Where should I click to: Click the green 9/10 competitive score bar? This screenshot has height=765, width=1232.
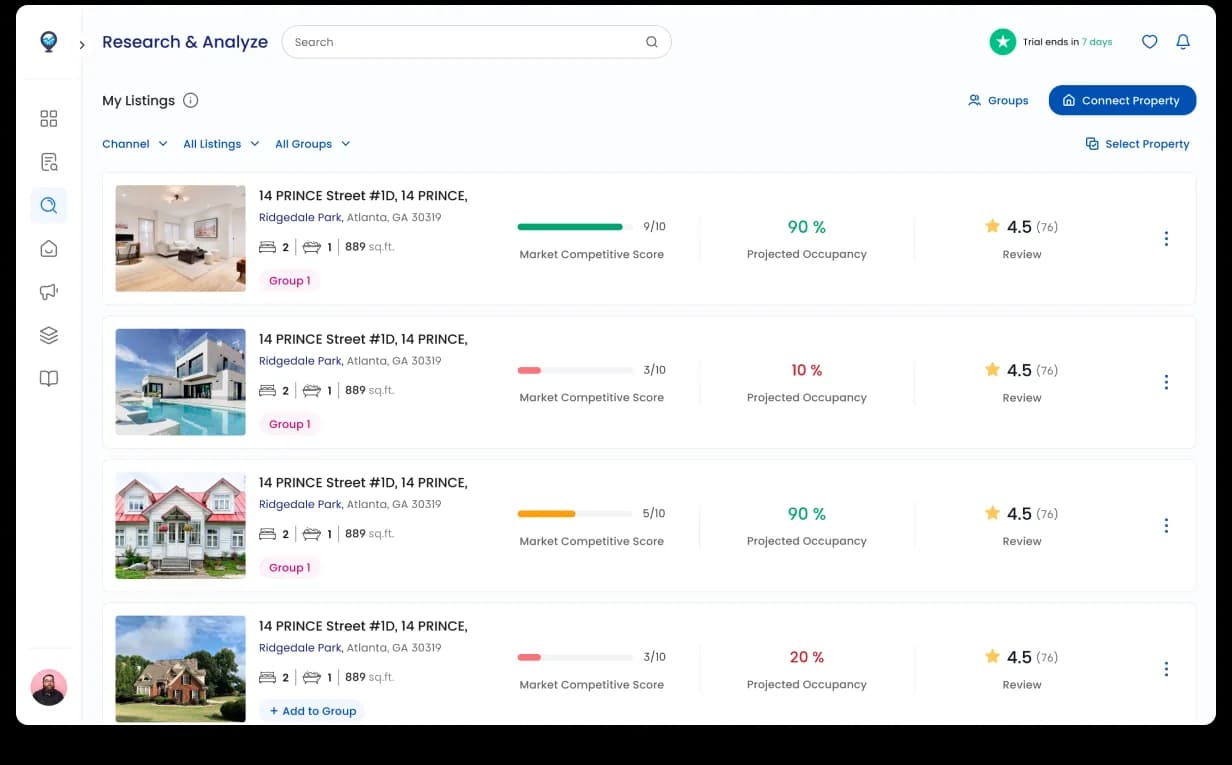(575, 227)
